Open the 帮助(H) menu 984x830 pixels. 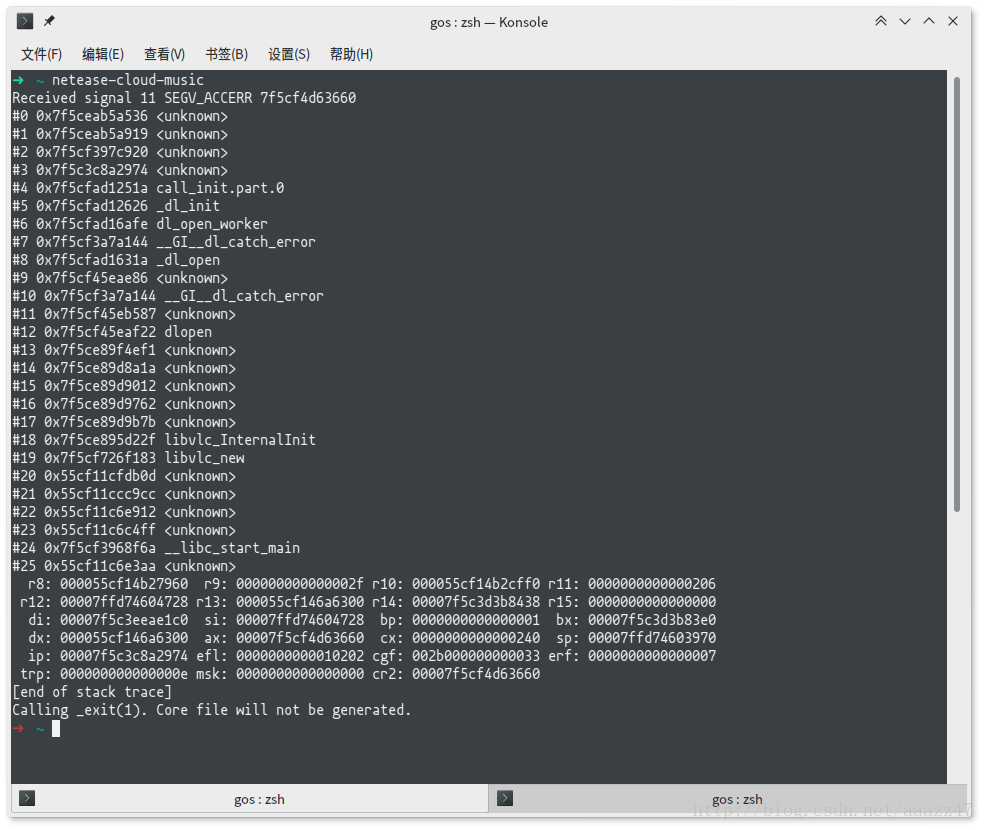[351, 55]
